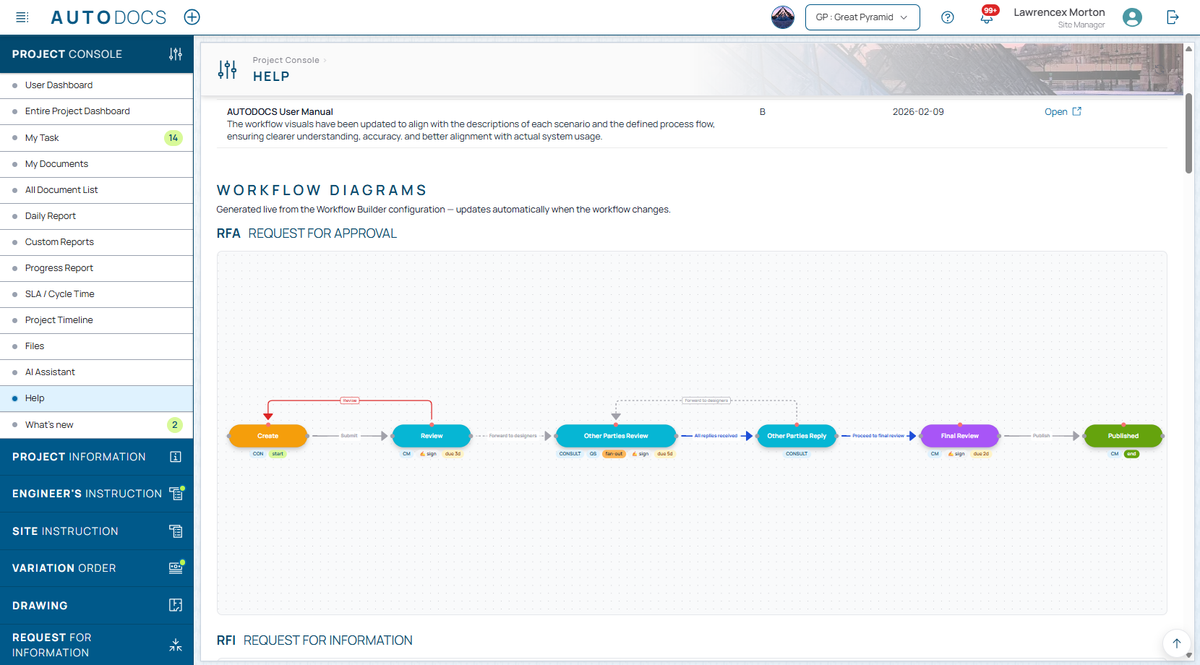Click the plus add icon beside AUTODOCS
This screenshot has width=1200, height=665.
coord(192,17)
